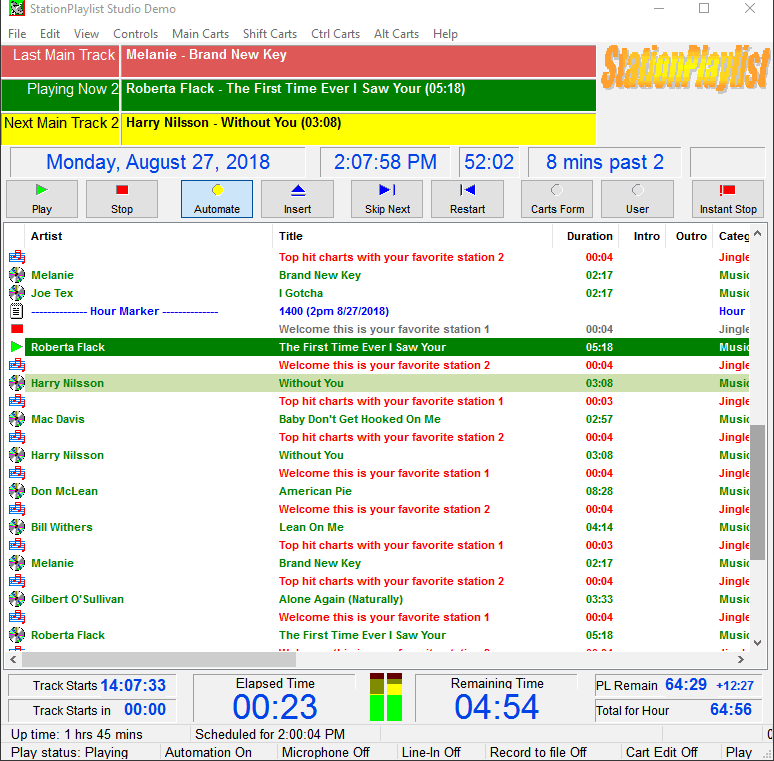The image size is (774, 761).
Task: Sort playlist by Artist column header
Action: coord(148,236)
